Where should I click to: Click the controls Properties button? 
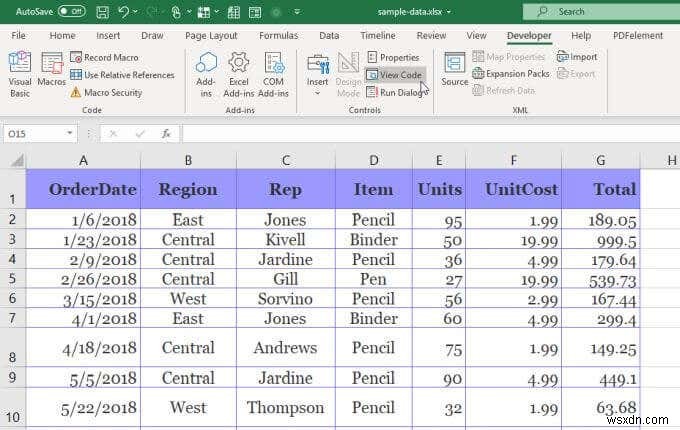point(393,57)
